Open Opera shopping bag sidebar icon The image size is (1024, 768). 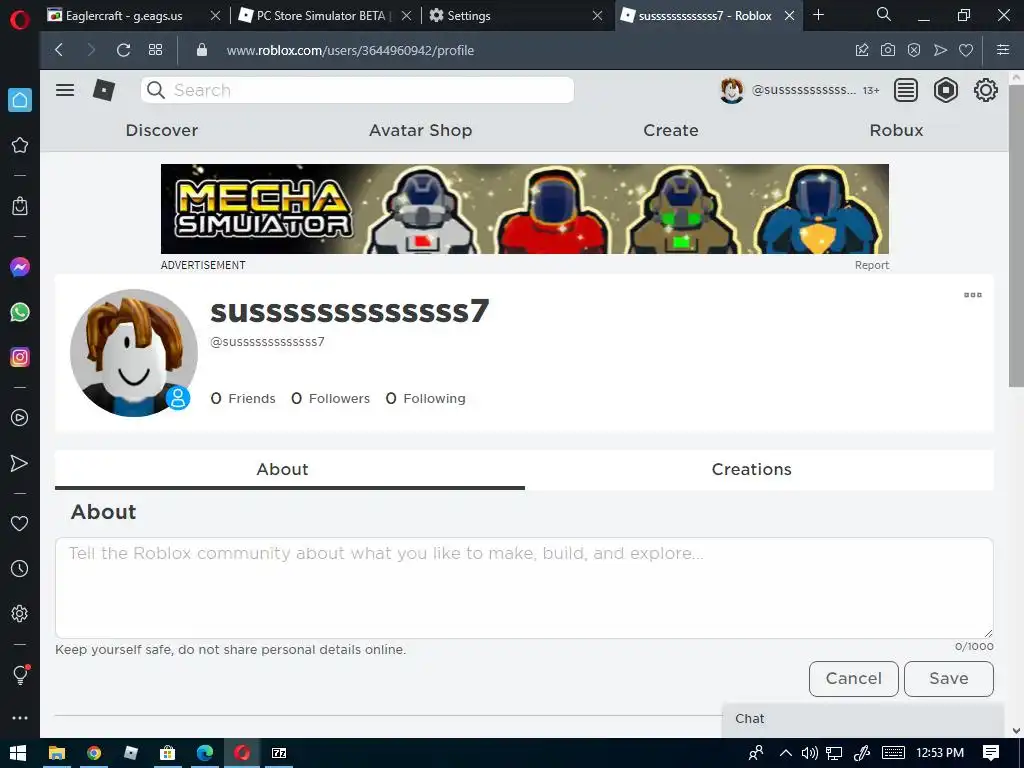point(20,206)
